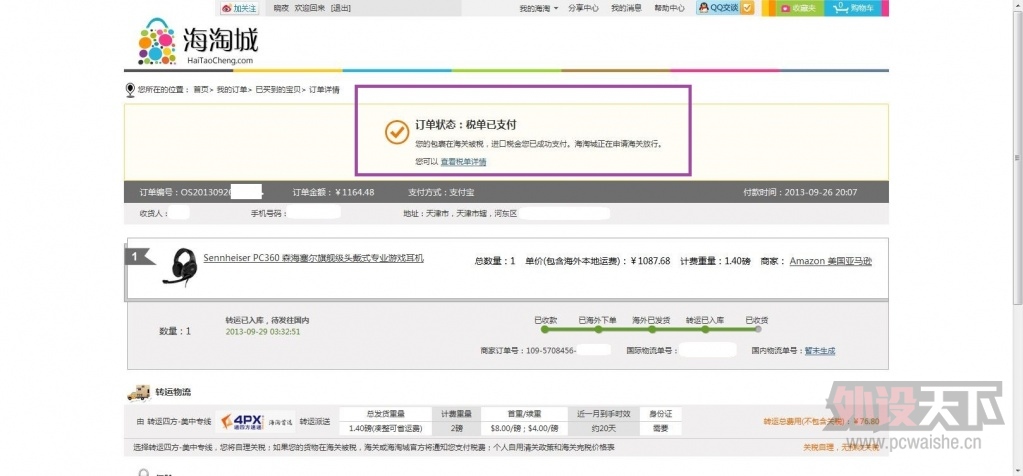Open 分享中心 in top navigation
The width and height of the screenshot is (1023, 476).
(583, 8)
